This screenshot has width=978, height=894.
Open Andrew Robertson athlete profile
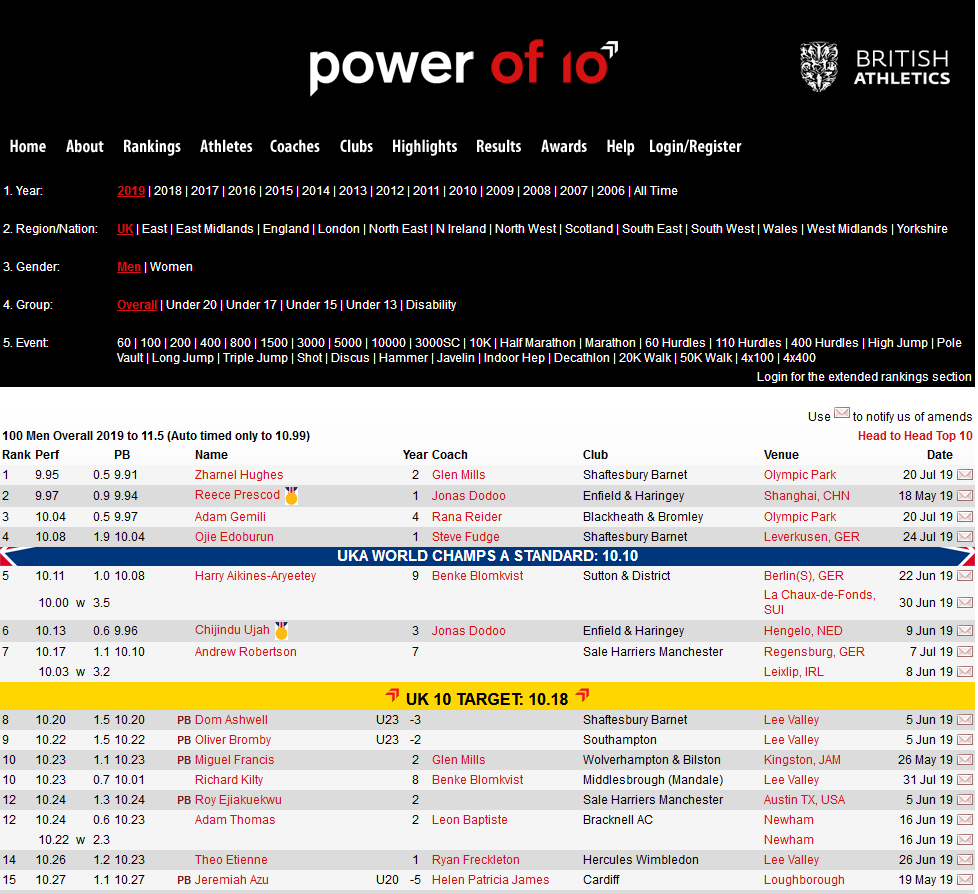(x=246, y=652)
